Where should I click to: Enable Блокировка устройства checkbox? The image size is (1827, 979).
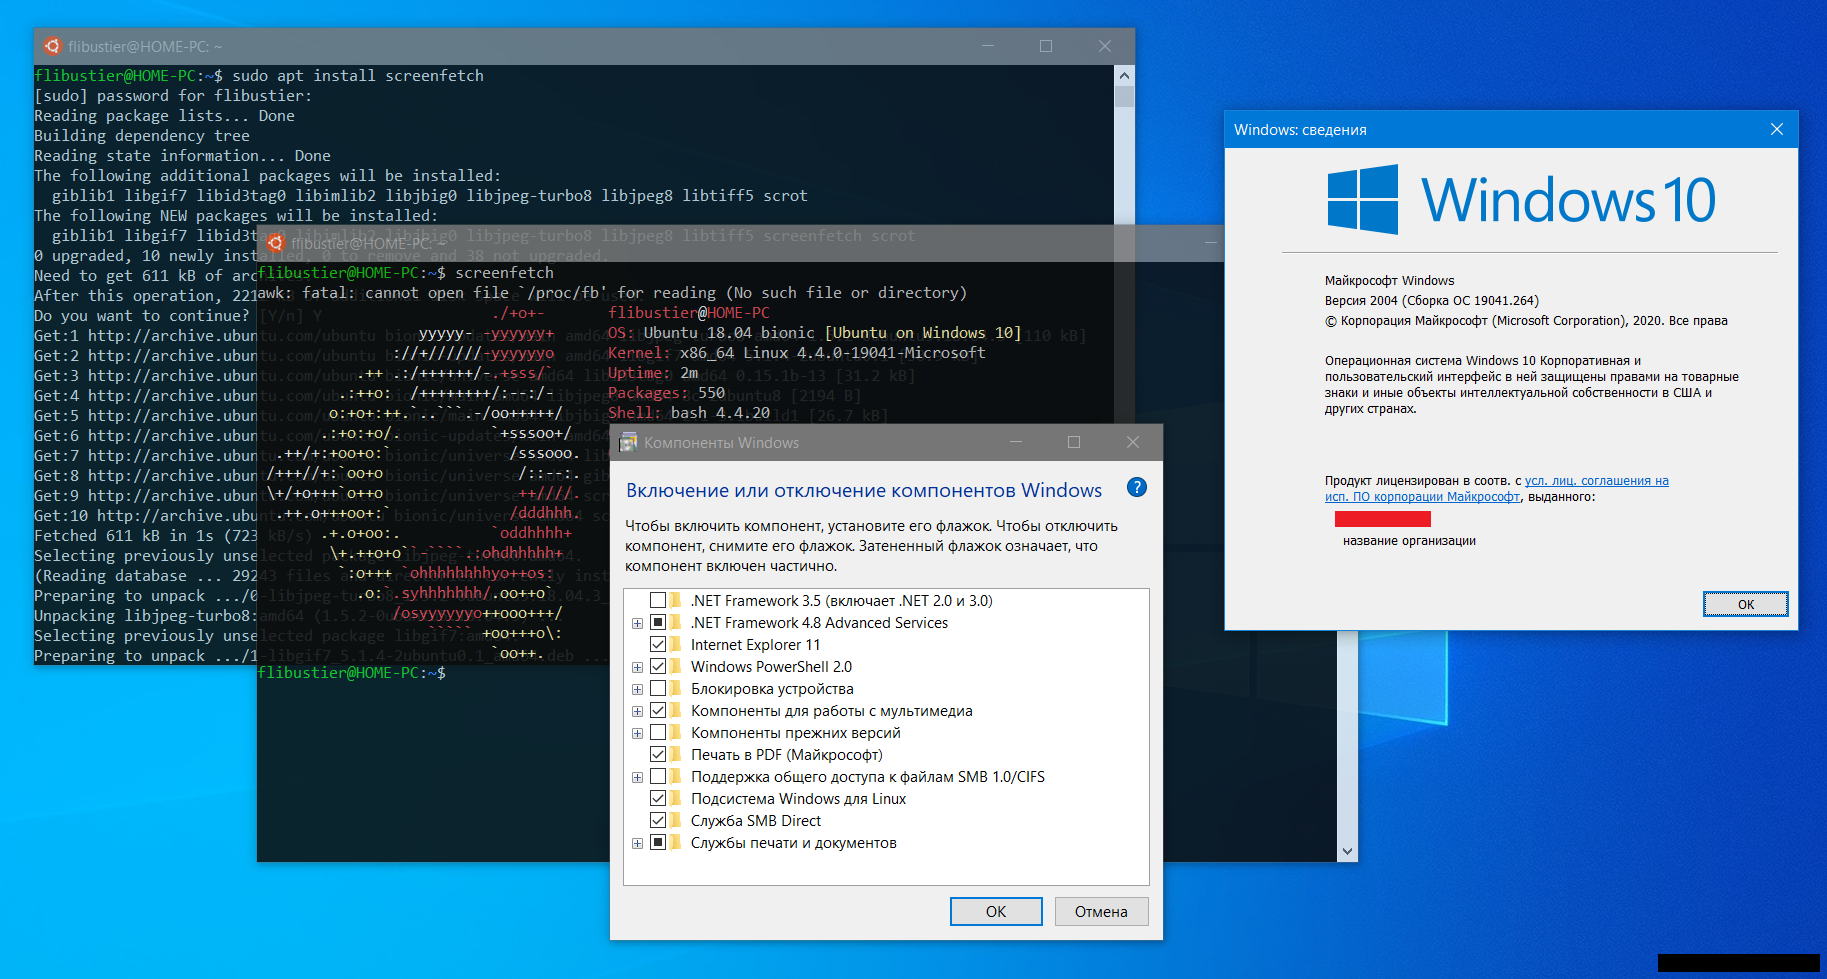tap(658, 688)
